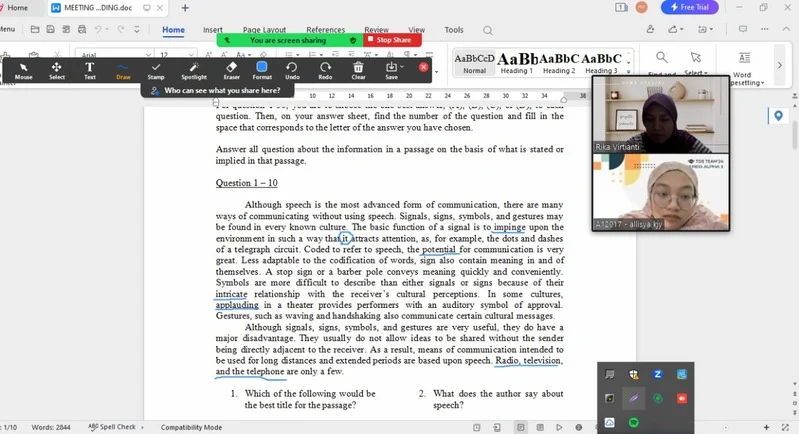Enable the Spotlight tool

(x=194, y=70)
